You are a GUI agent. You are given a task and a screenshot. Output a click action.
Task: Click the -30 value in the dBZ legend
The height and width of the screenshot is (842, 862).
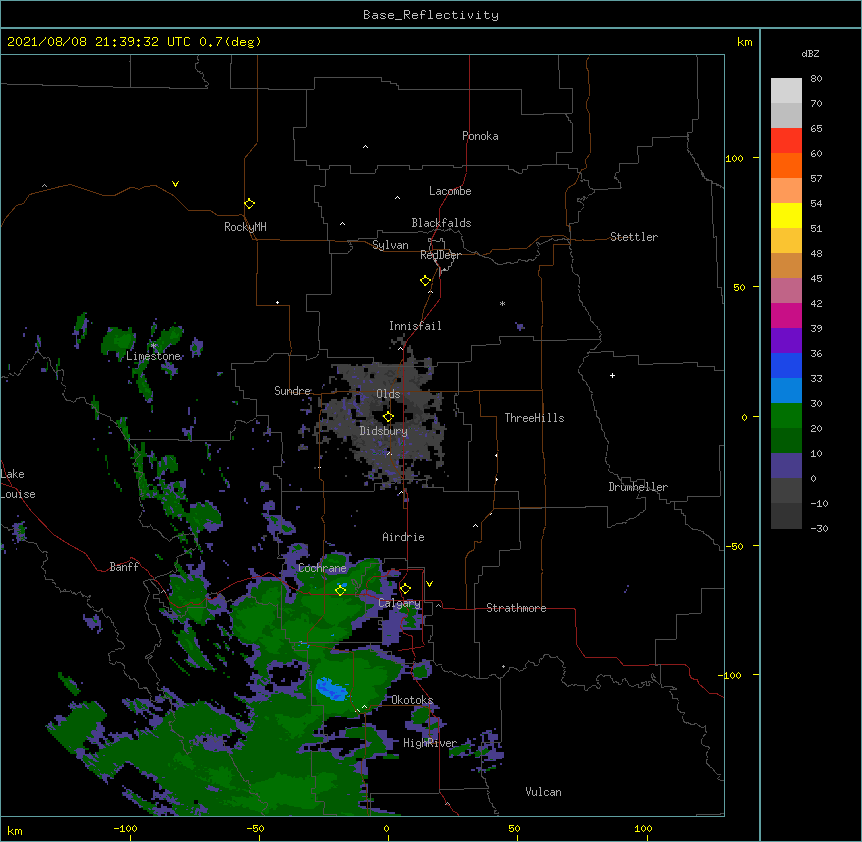pyautogui.click(x=819, y=529)
